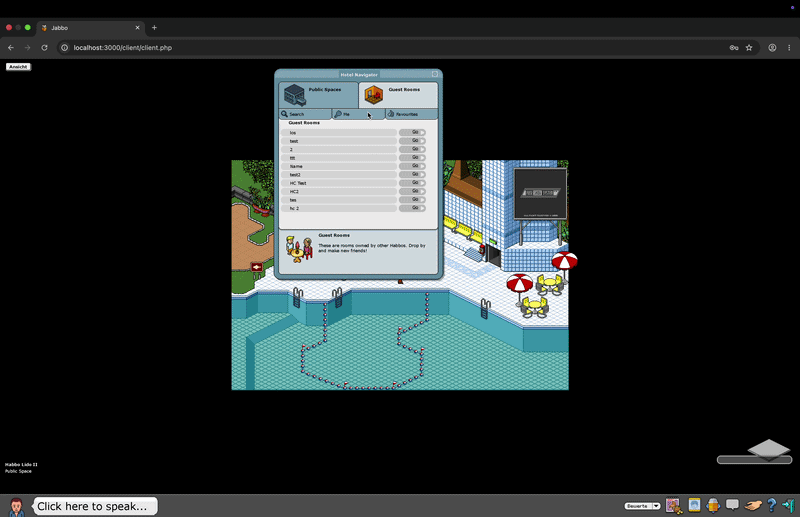Click Go for room 'test'
Screen dimensions: 800x517
click(x=412, y=140)
